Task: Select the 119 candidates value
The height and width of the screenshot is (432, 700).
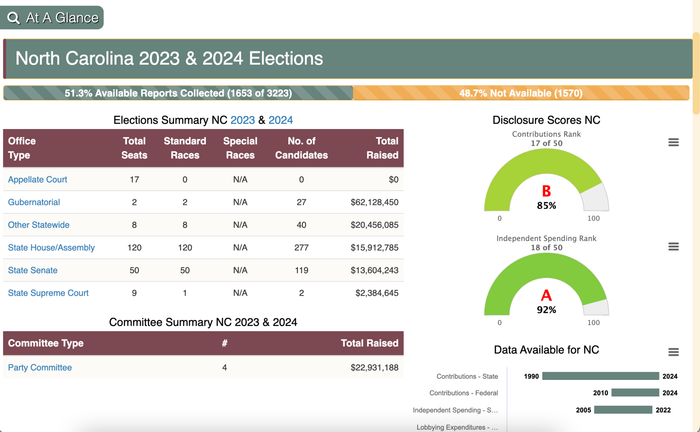Action: pos(301,270)
